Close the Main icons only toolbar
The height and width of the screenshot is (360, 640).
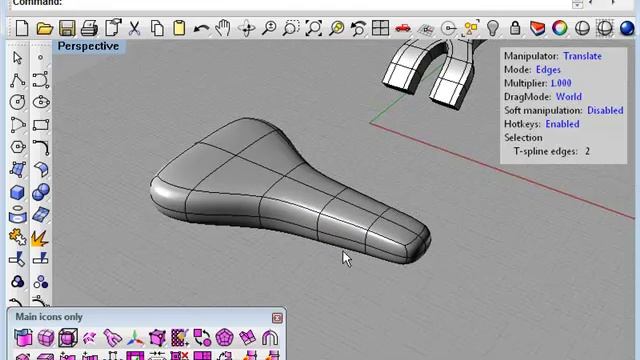click(277, 318)
